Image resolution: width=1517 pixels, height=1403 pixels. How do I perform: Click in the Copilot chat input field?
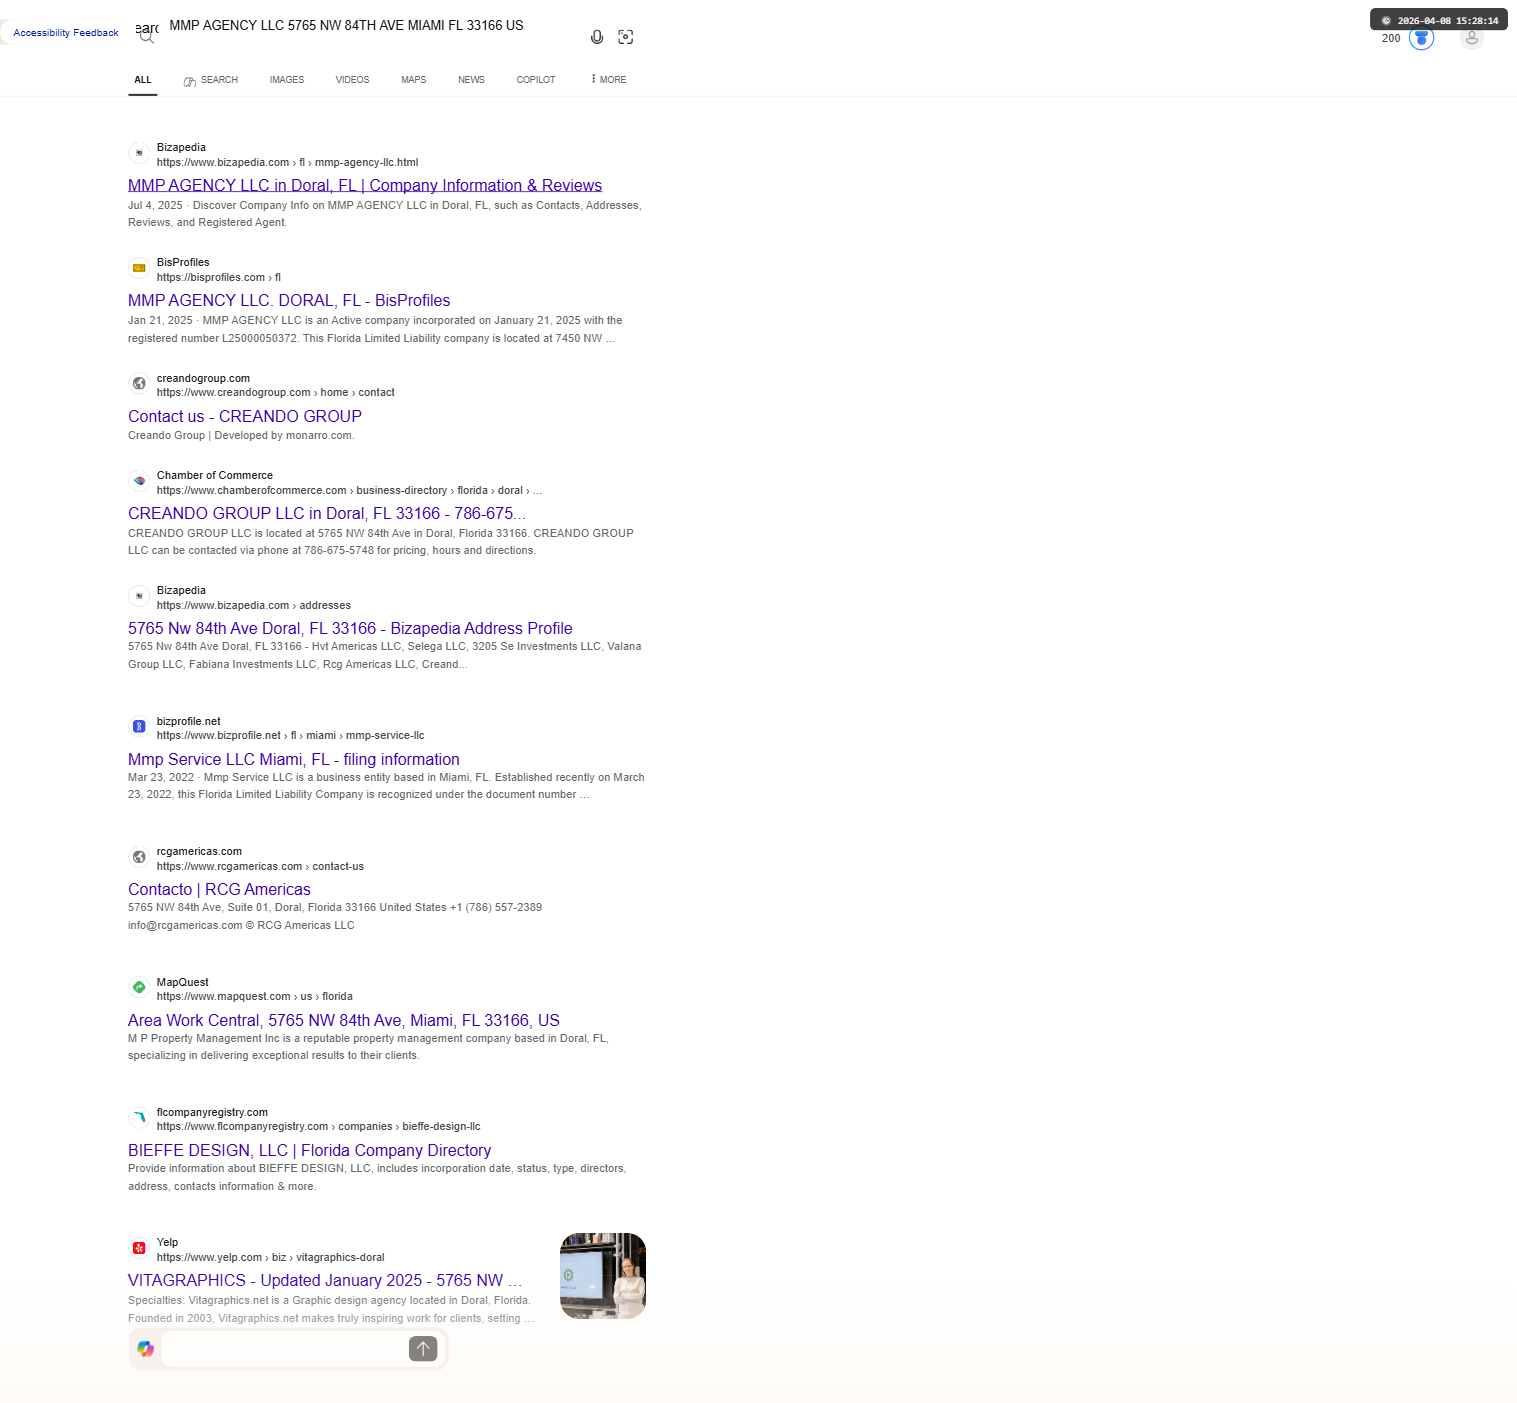(x=284, y=1349)
